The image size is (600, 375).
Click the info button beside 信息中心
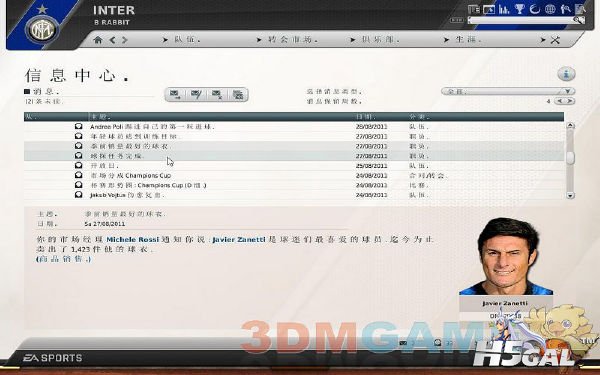coord(566,74)
